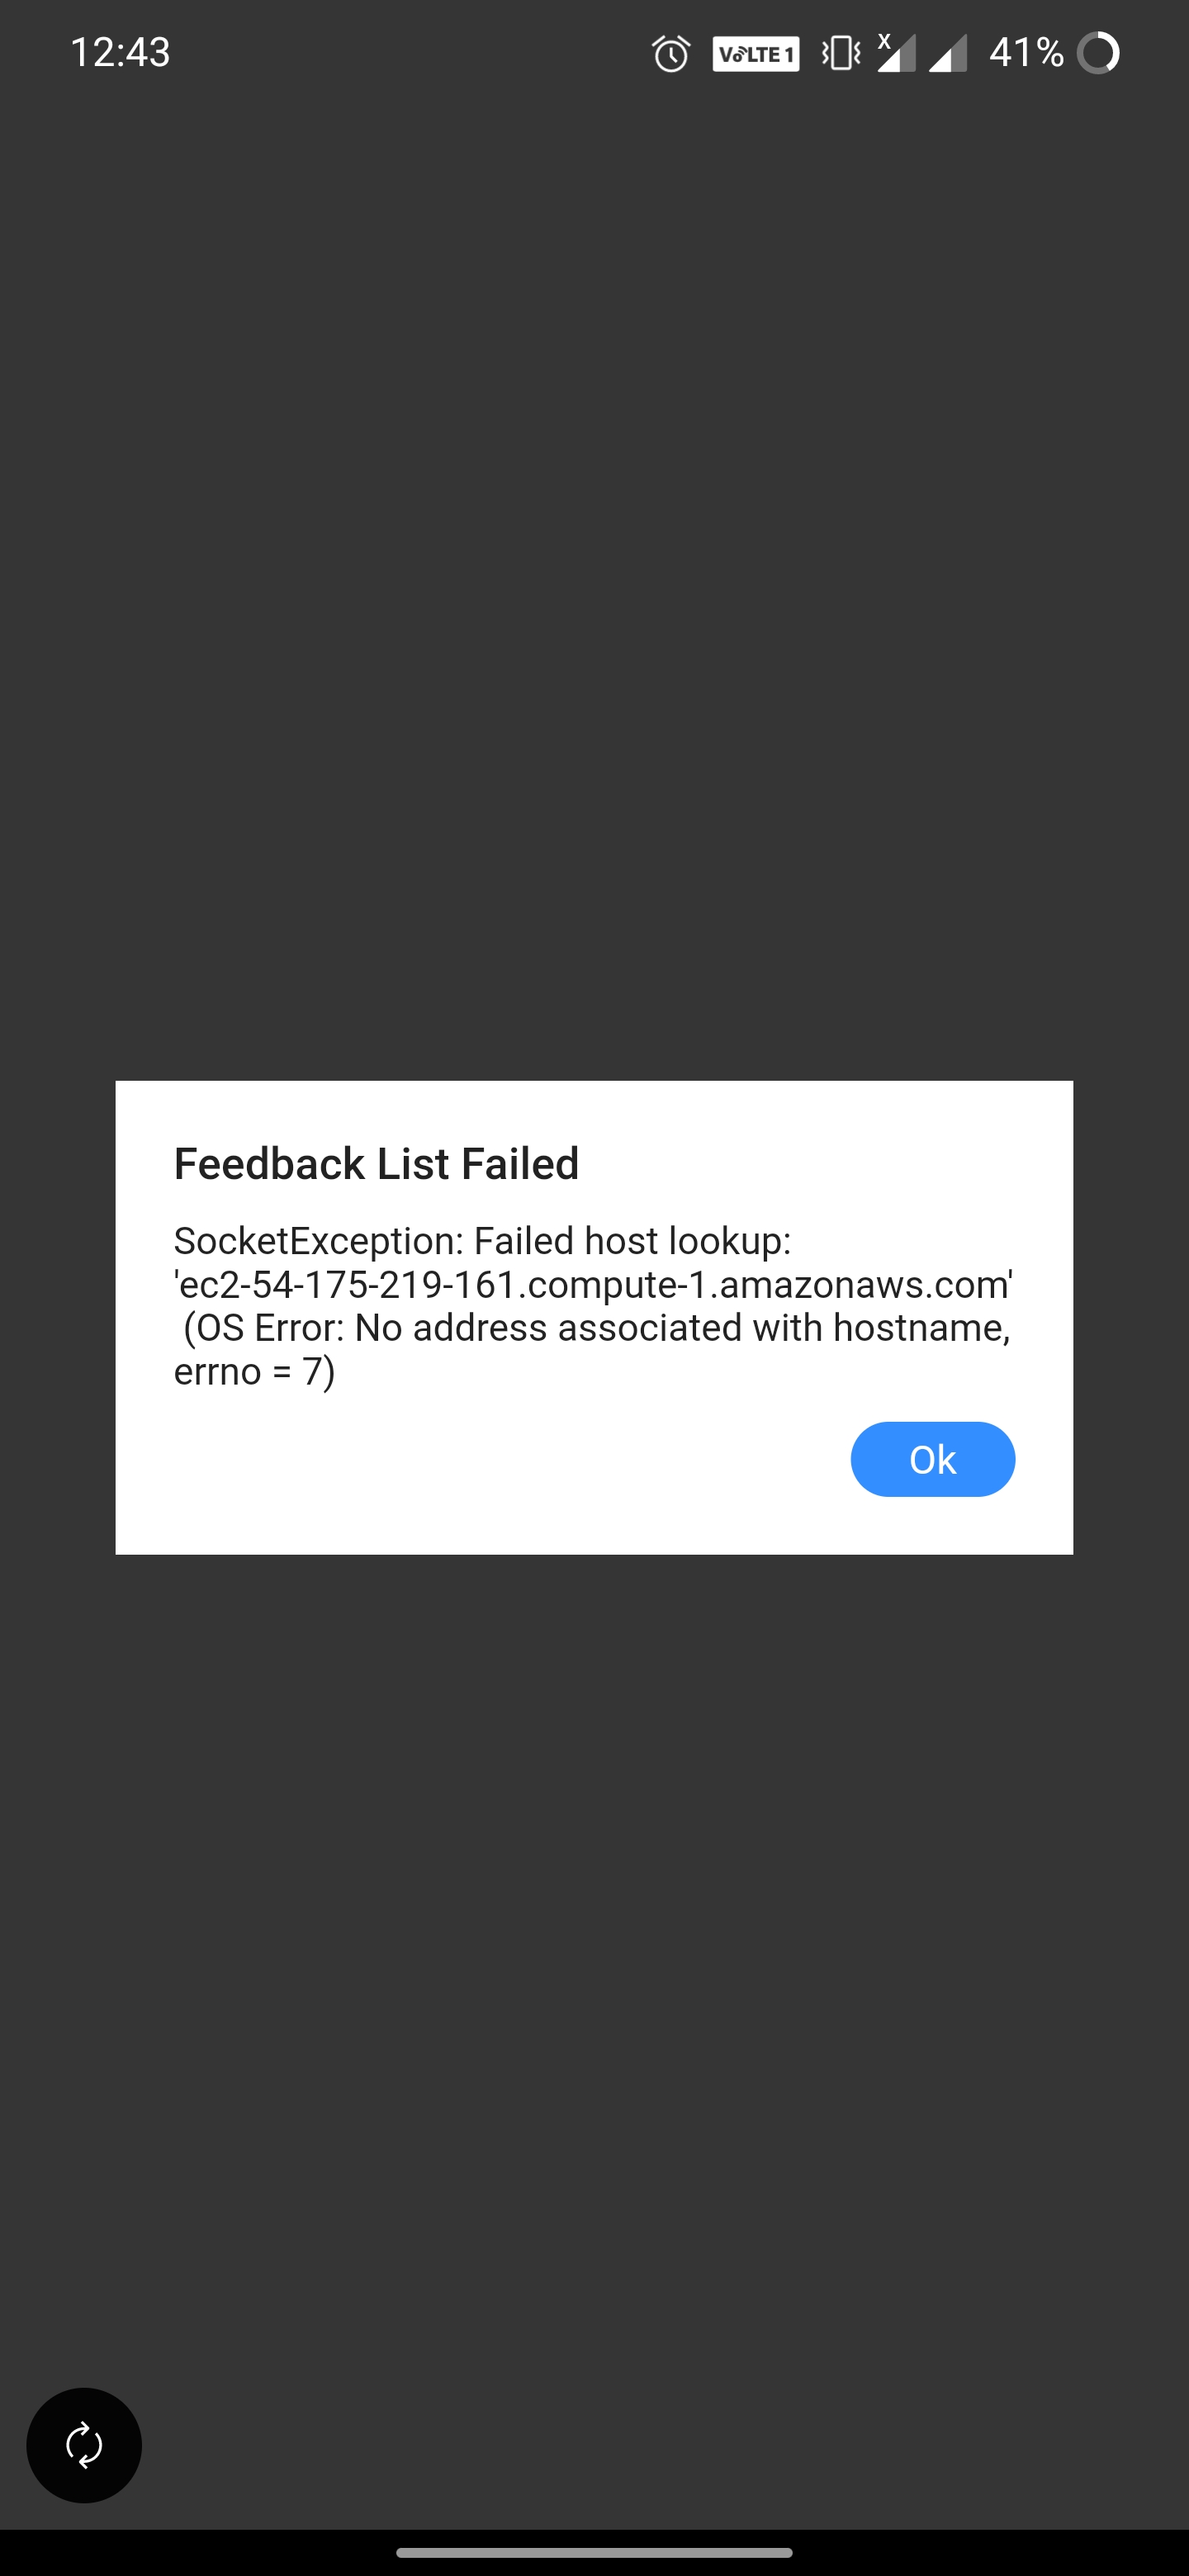1189x2576 pixels.
Task: Tap the 41% battery percentage text
Action: pyautogui.click(x=1026, y=52)
